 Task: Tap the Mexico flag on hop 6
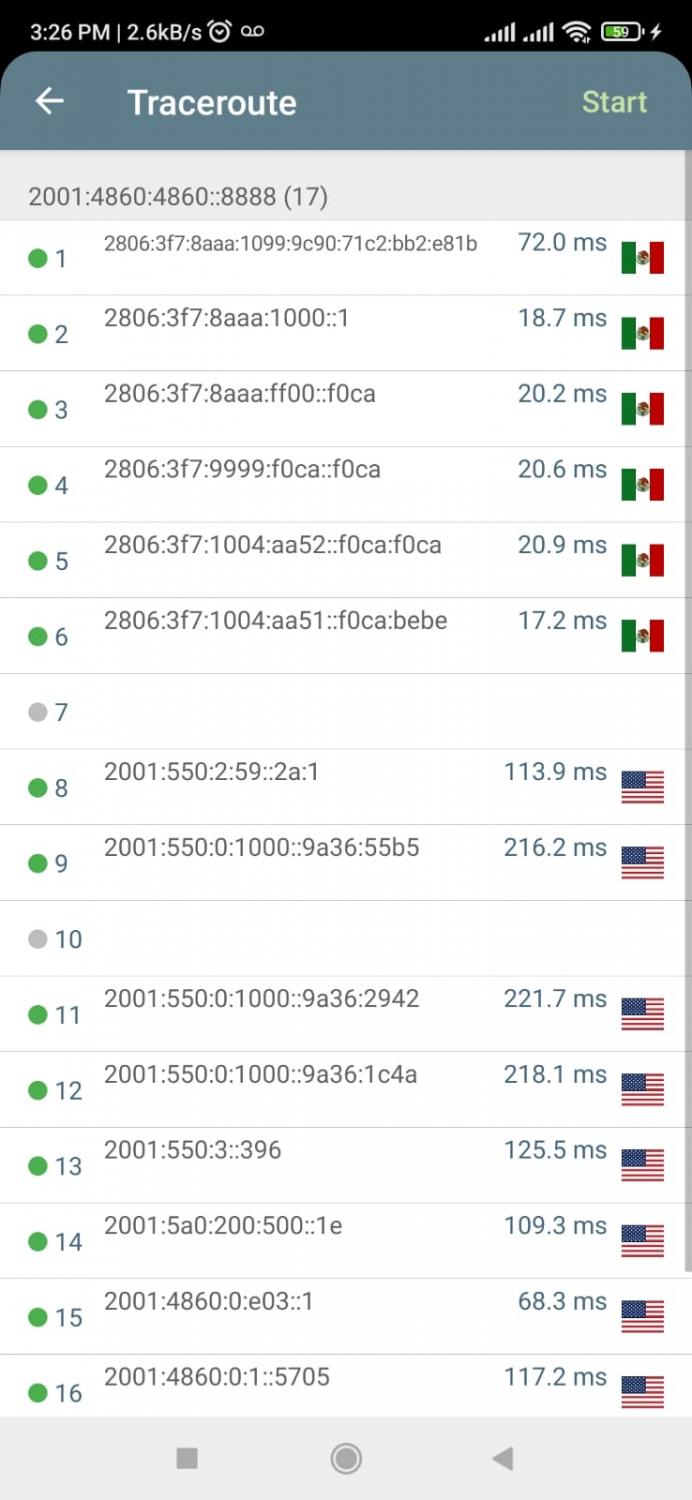tap(642, 636)
